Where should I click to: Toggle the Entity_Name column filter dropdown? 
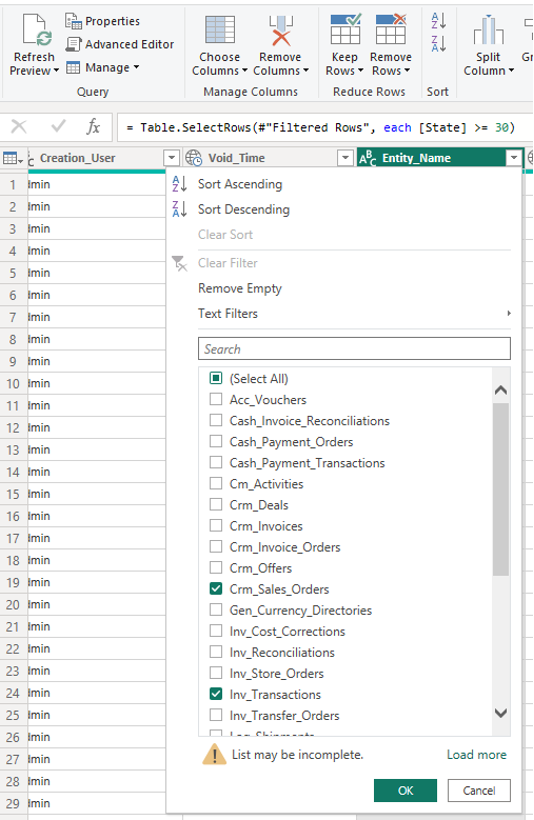click(x=514, y=158)
